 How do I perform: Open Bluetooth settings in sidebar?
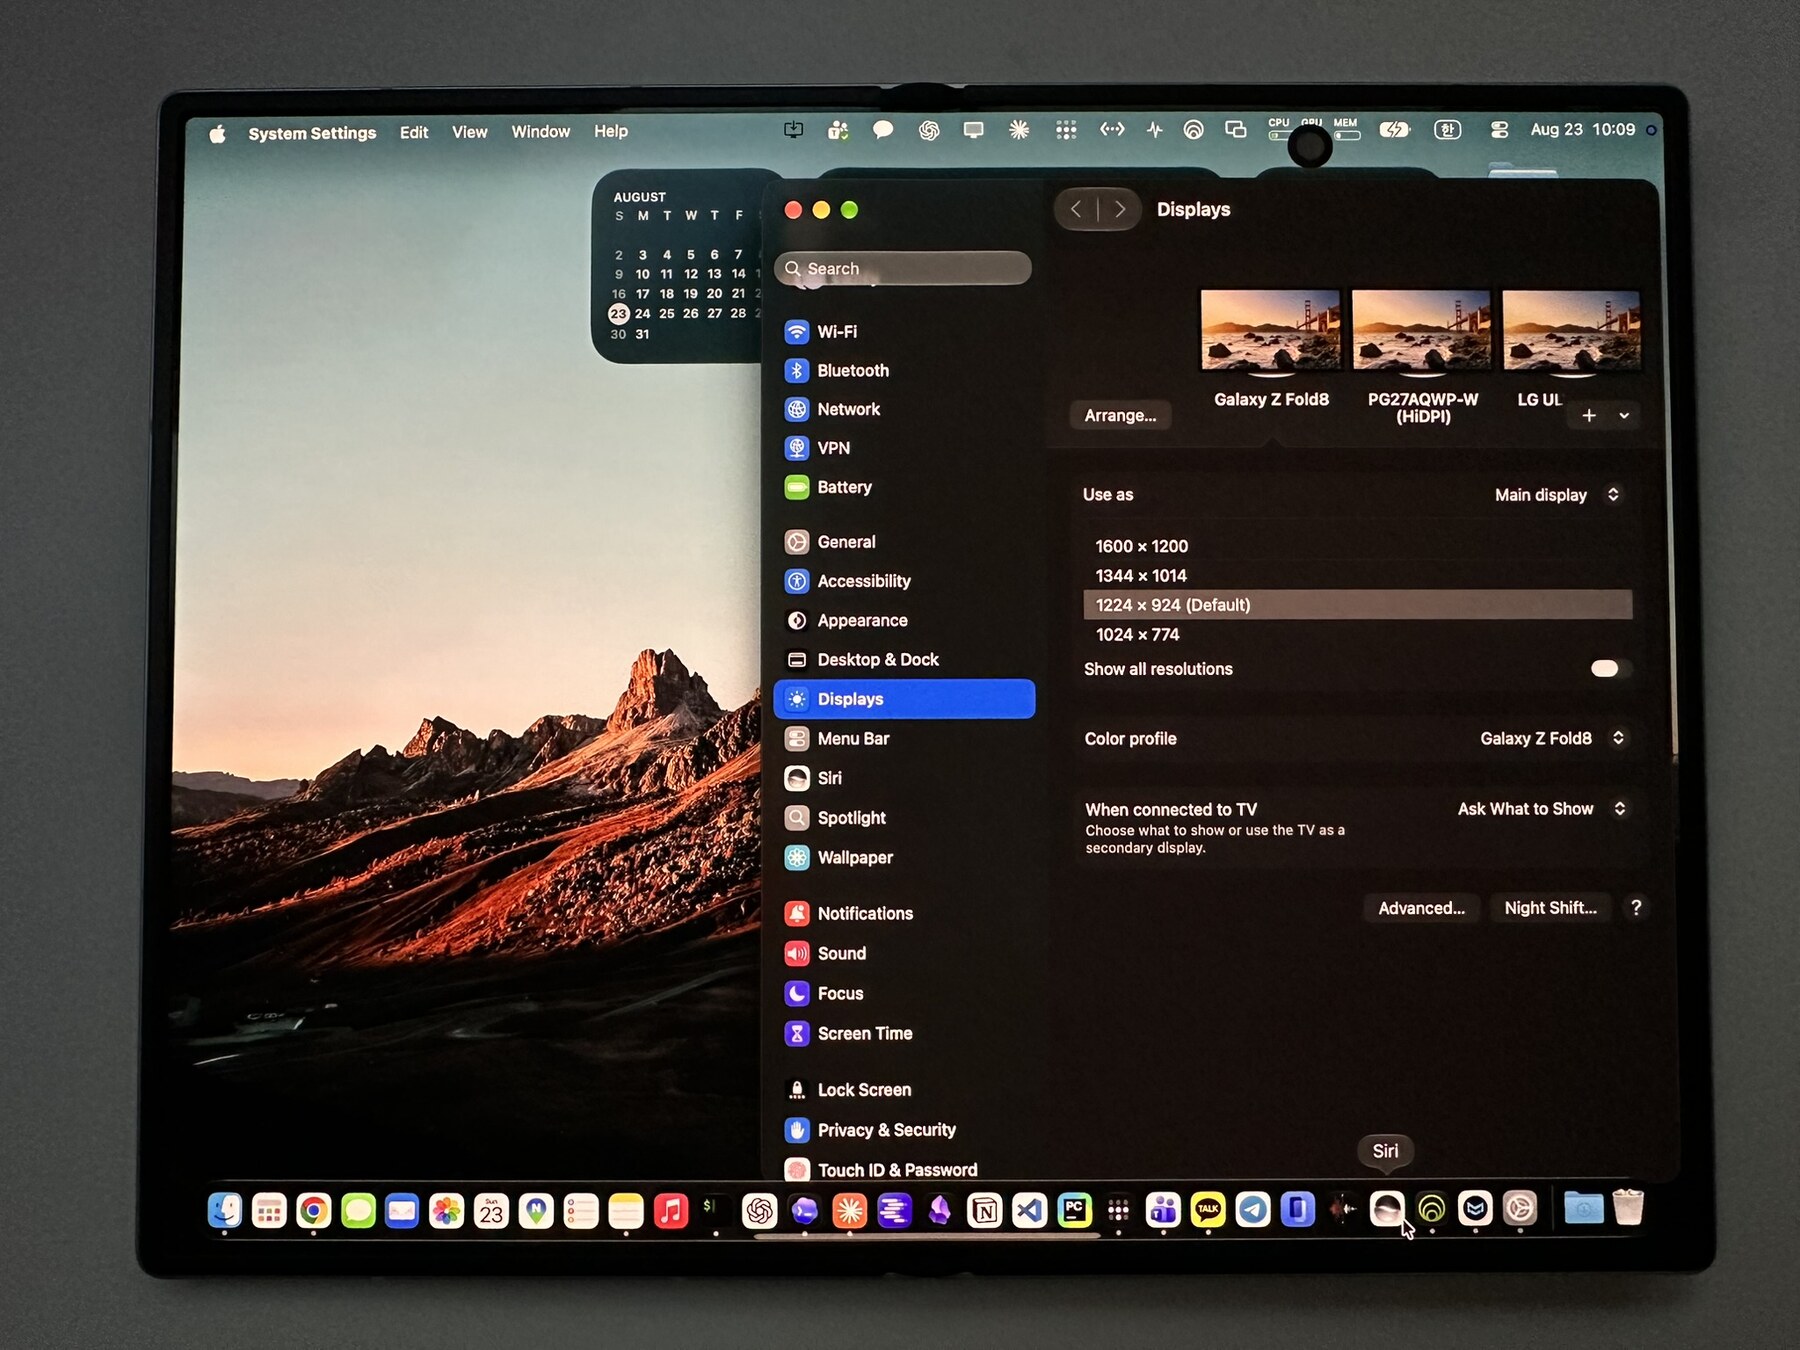[904, 371]
